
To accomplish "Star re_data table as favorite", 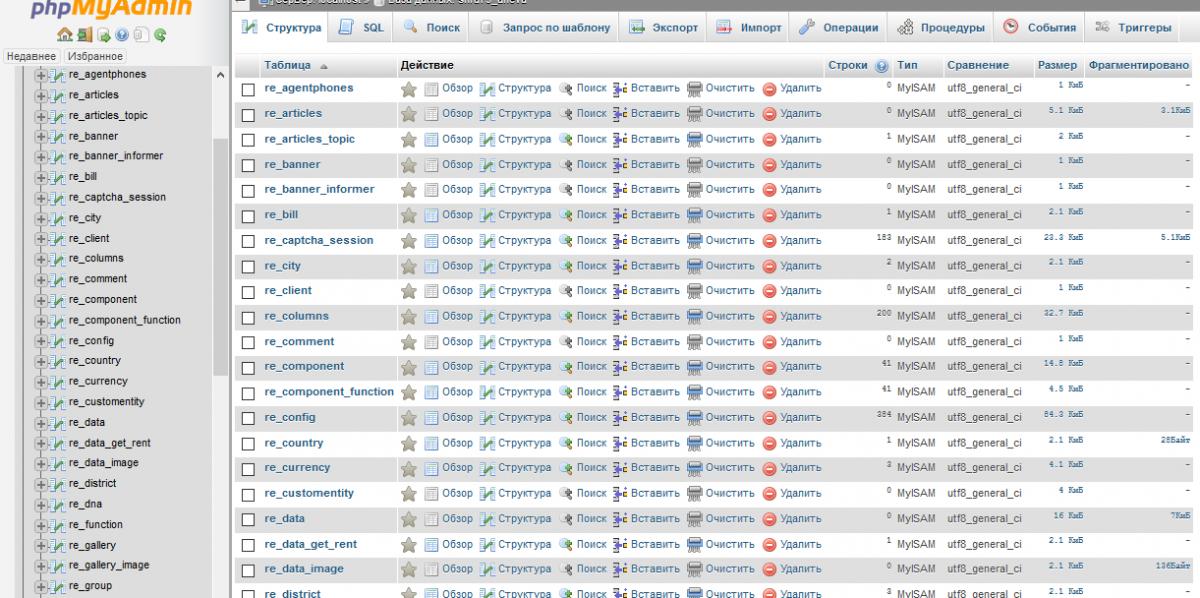I will click(x=408, y=519).
